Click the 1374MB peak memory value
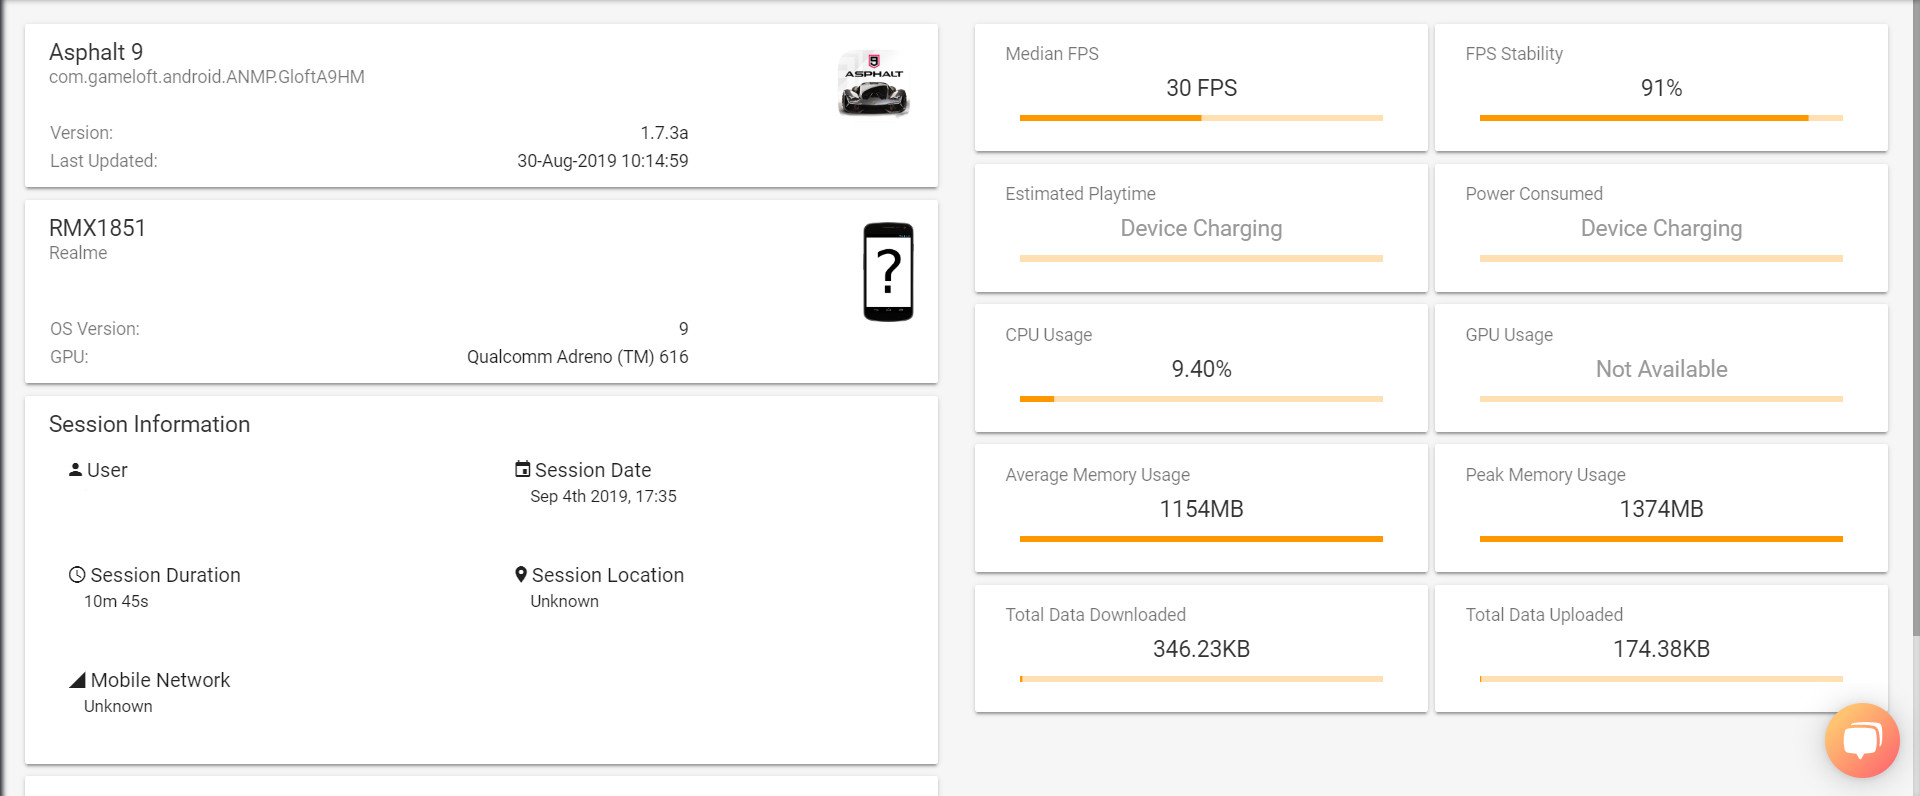Screen dimensions: 1920x796 (1661, 509)
